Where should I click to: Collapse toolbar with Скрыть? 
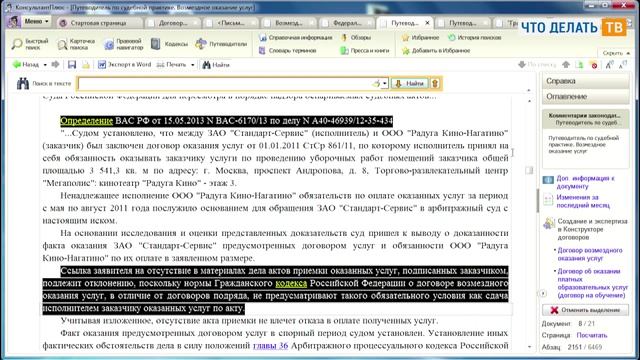point(616,53)
